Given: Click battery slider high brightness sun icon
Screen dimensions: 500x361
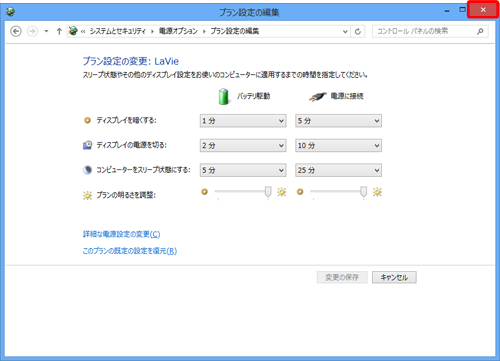Looking at the screenshot, I should click(x=282, y=192).
